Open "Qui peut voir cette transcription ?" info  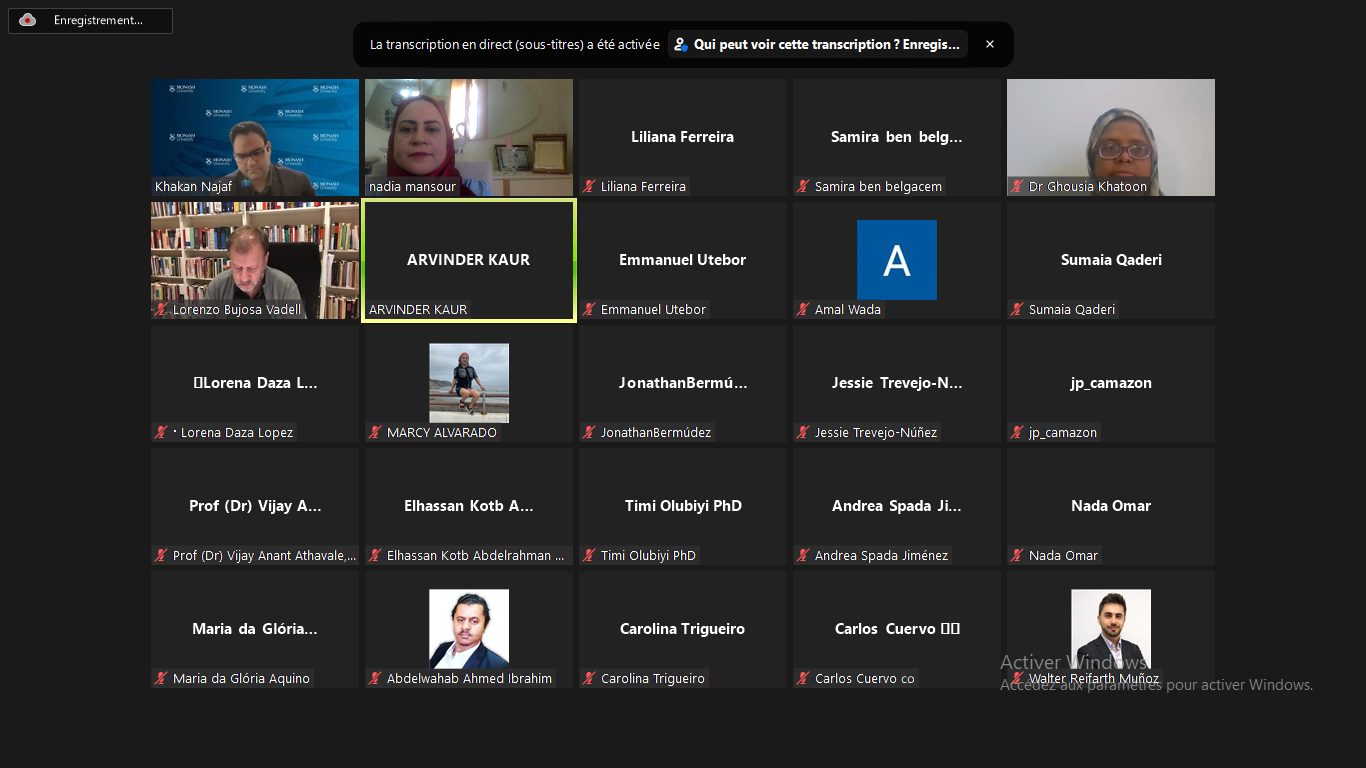[x=826, y=44]
